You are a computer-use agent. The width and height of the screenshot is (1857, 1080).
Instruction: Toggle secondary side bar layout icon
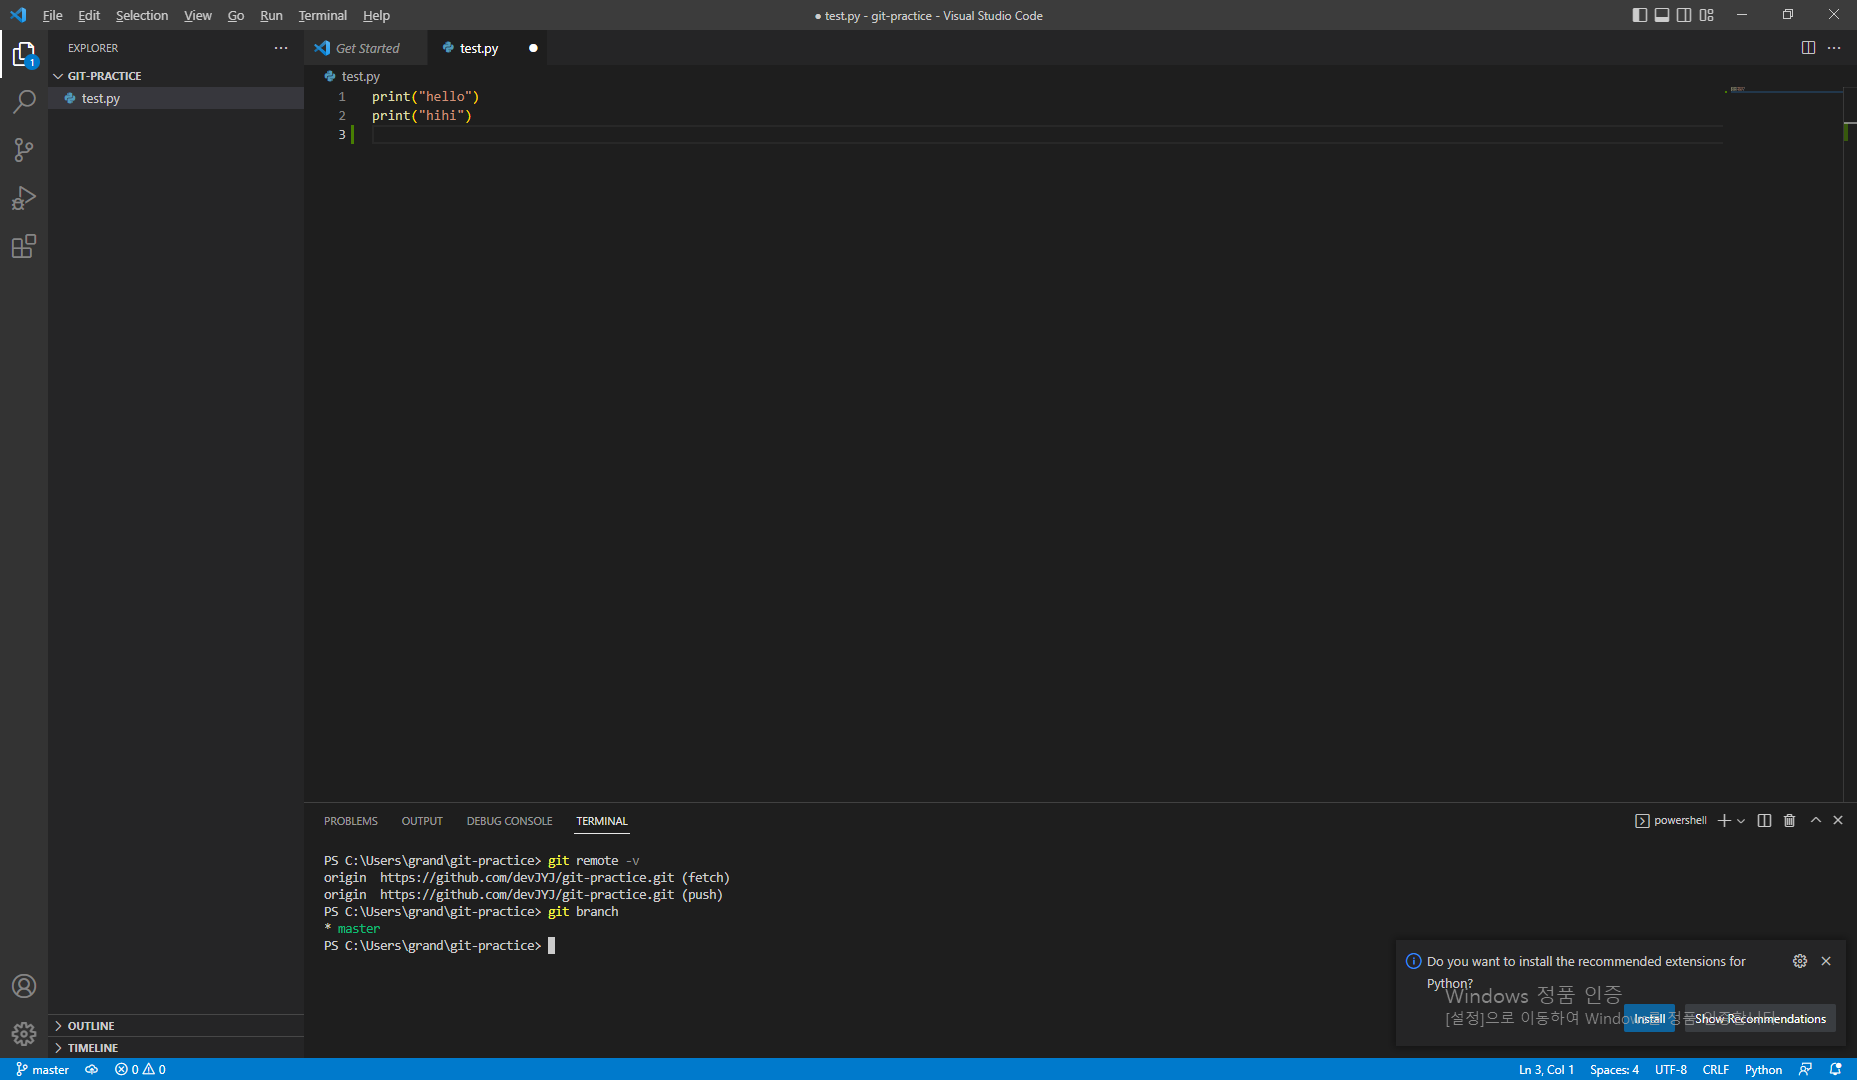(1684, 15)
